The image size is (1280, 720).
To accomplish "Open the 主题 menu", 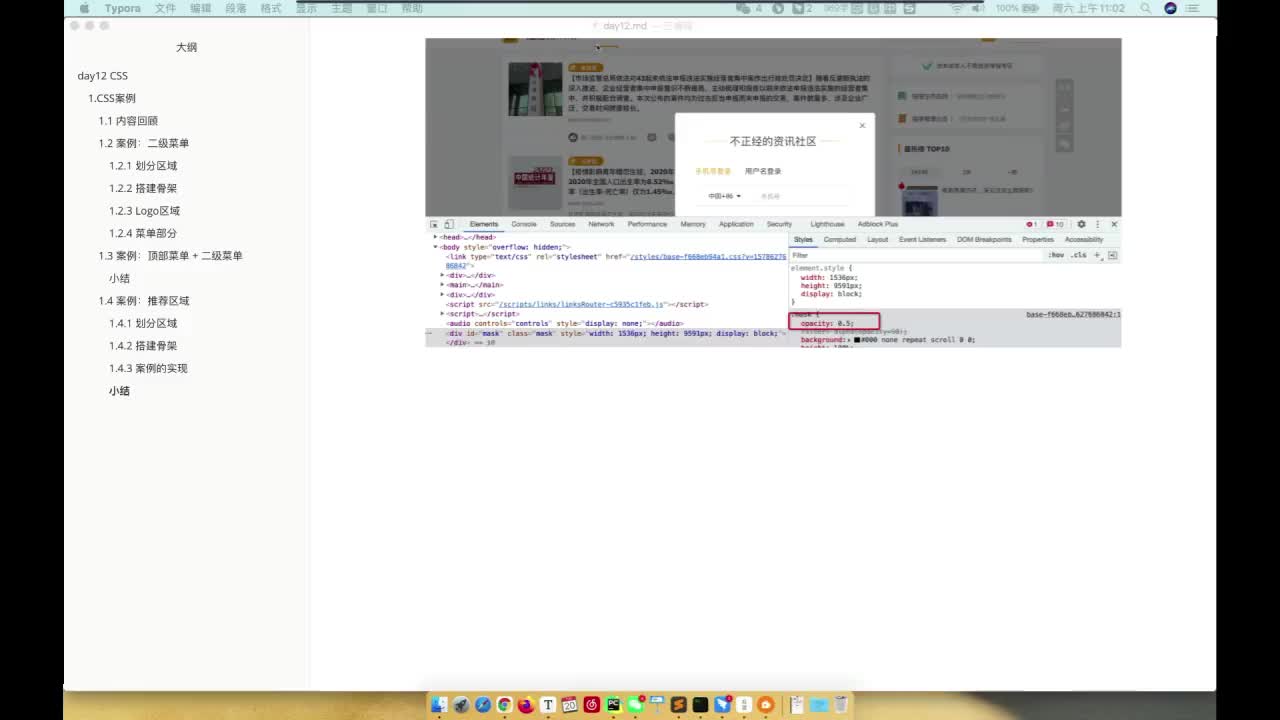I will pos(341,8).
